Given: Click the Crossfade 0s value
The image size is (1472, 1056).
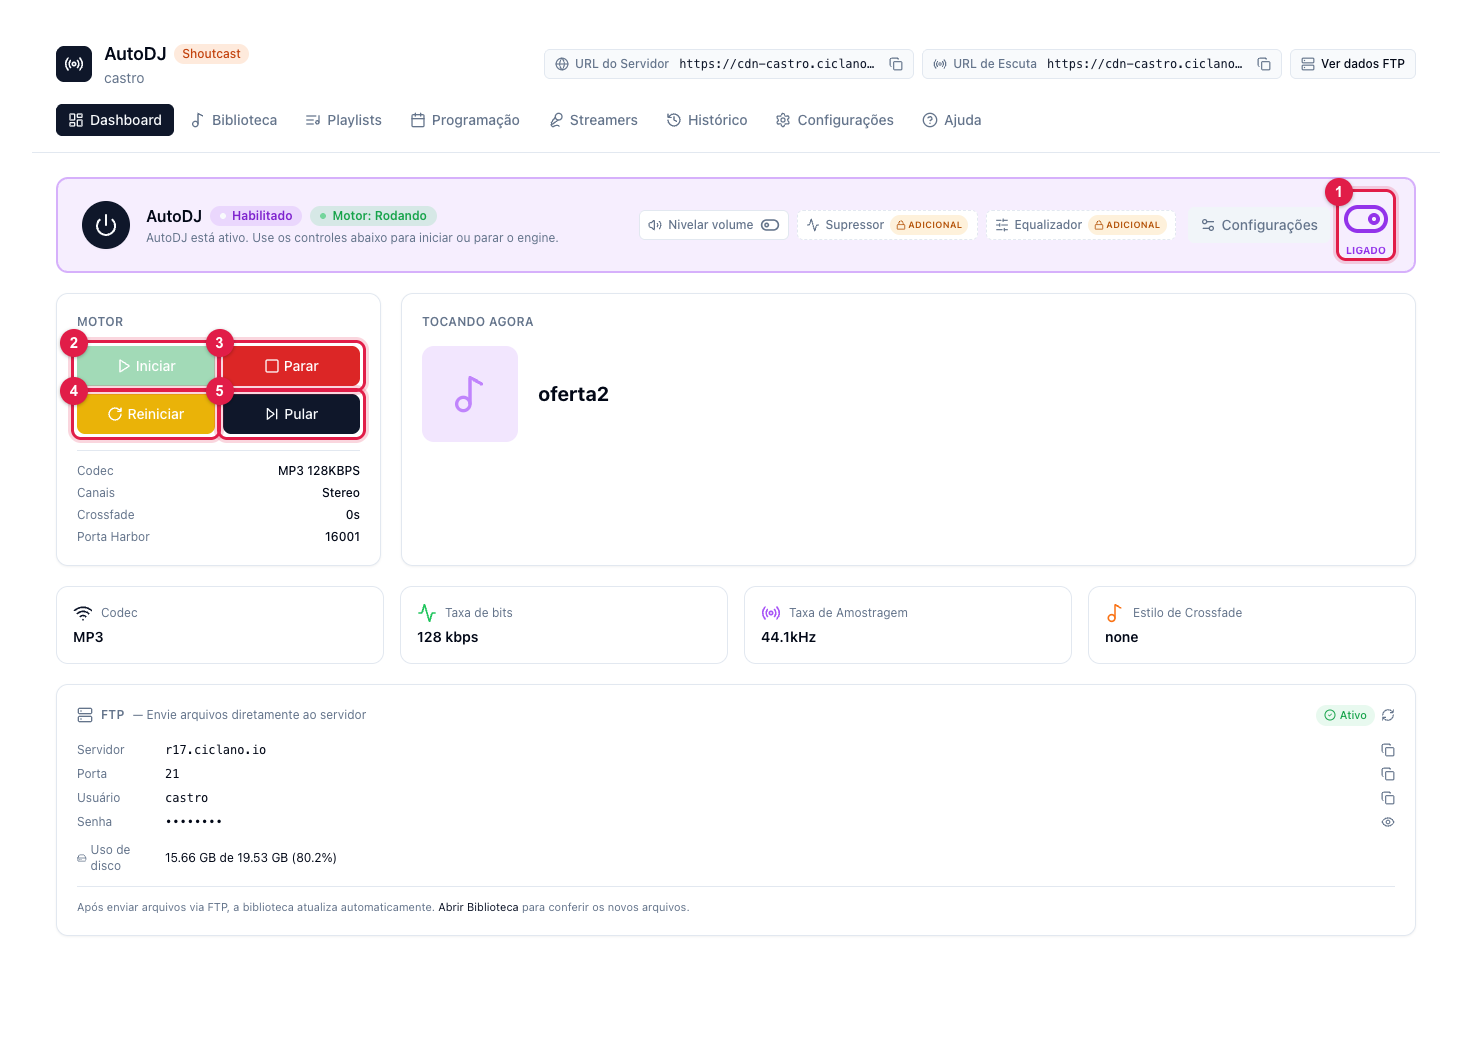Looking at the screenshot, I should coord(353,515).
